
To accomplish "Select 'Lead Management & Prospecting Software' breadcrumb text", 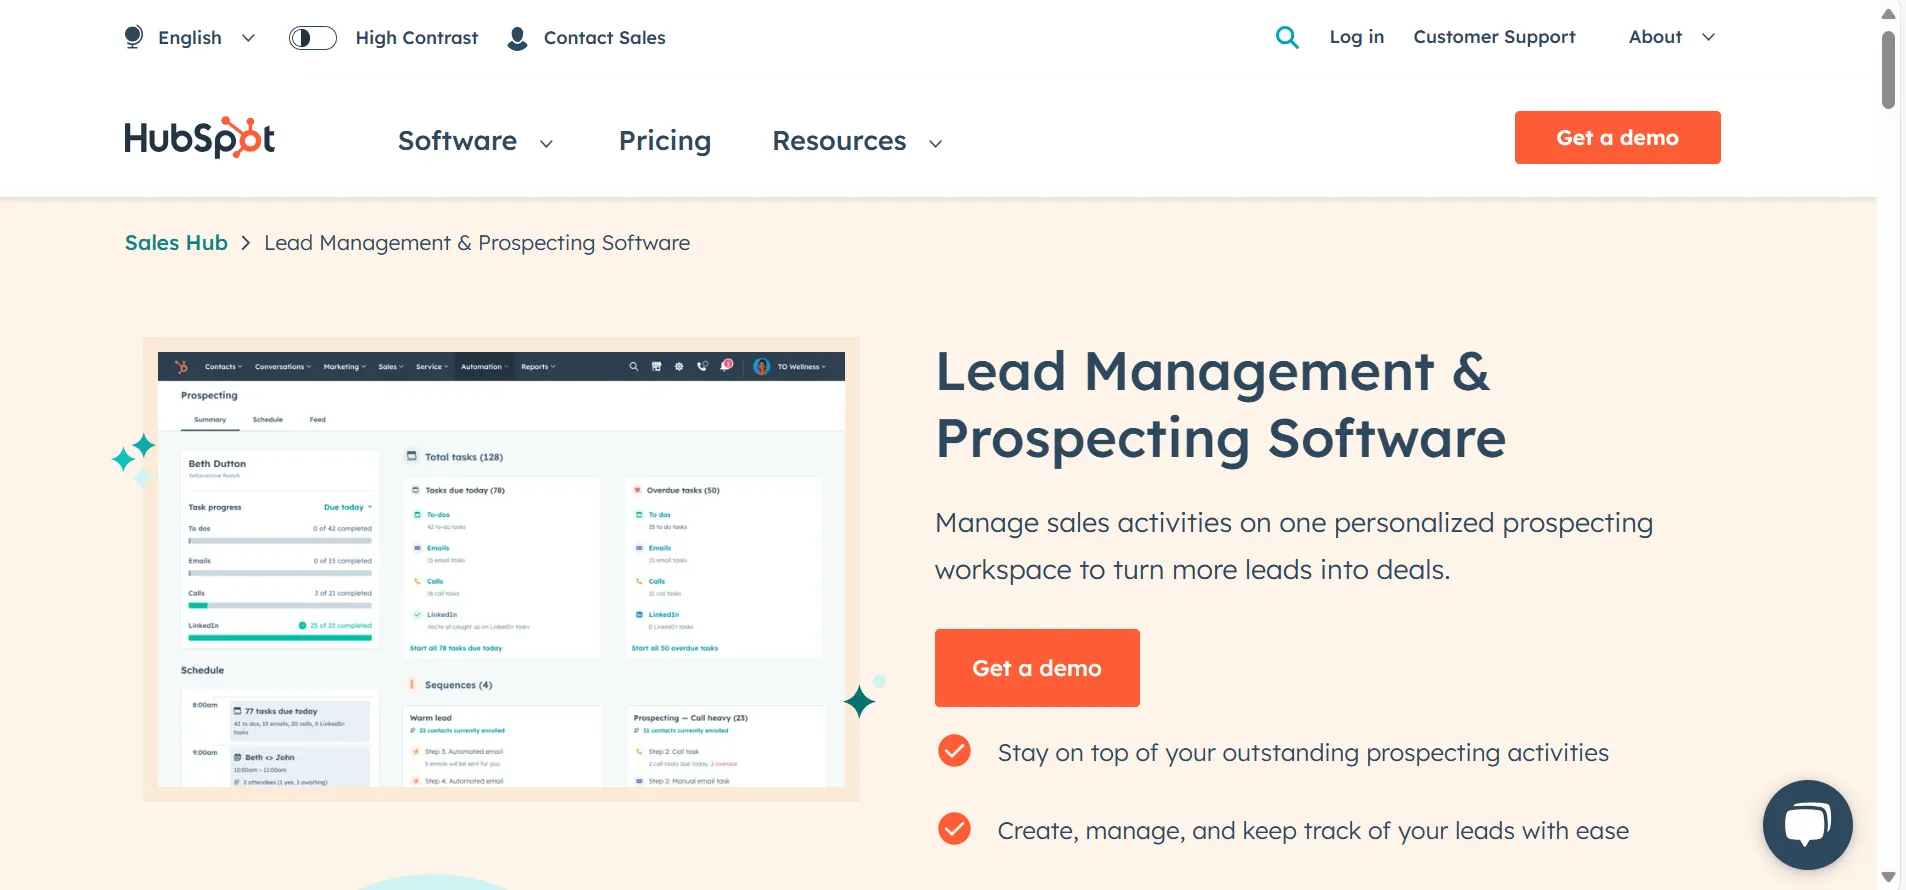I will click(477, 243).
